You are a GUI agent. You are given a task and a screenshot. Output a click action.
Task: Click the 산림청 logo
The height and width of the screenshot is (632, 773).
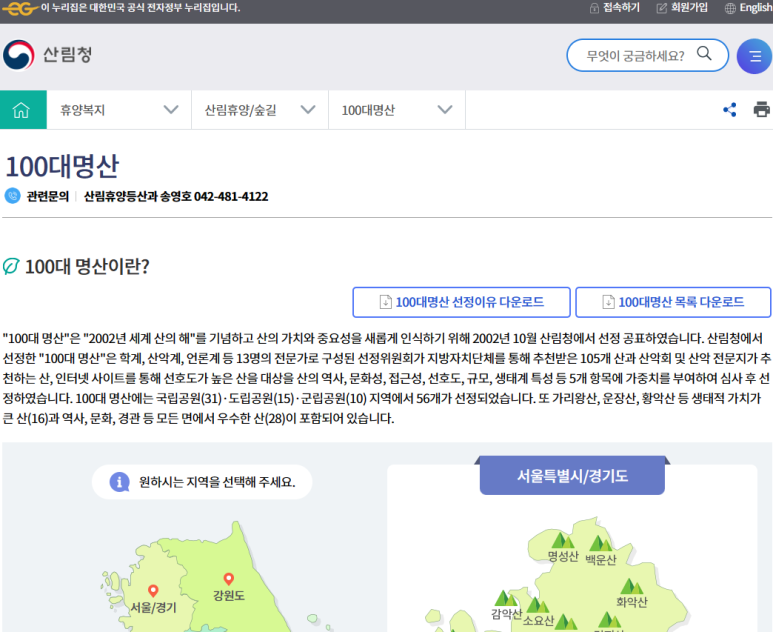click(x=48, y=55)
